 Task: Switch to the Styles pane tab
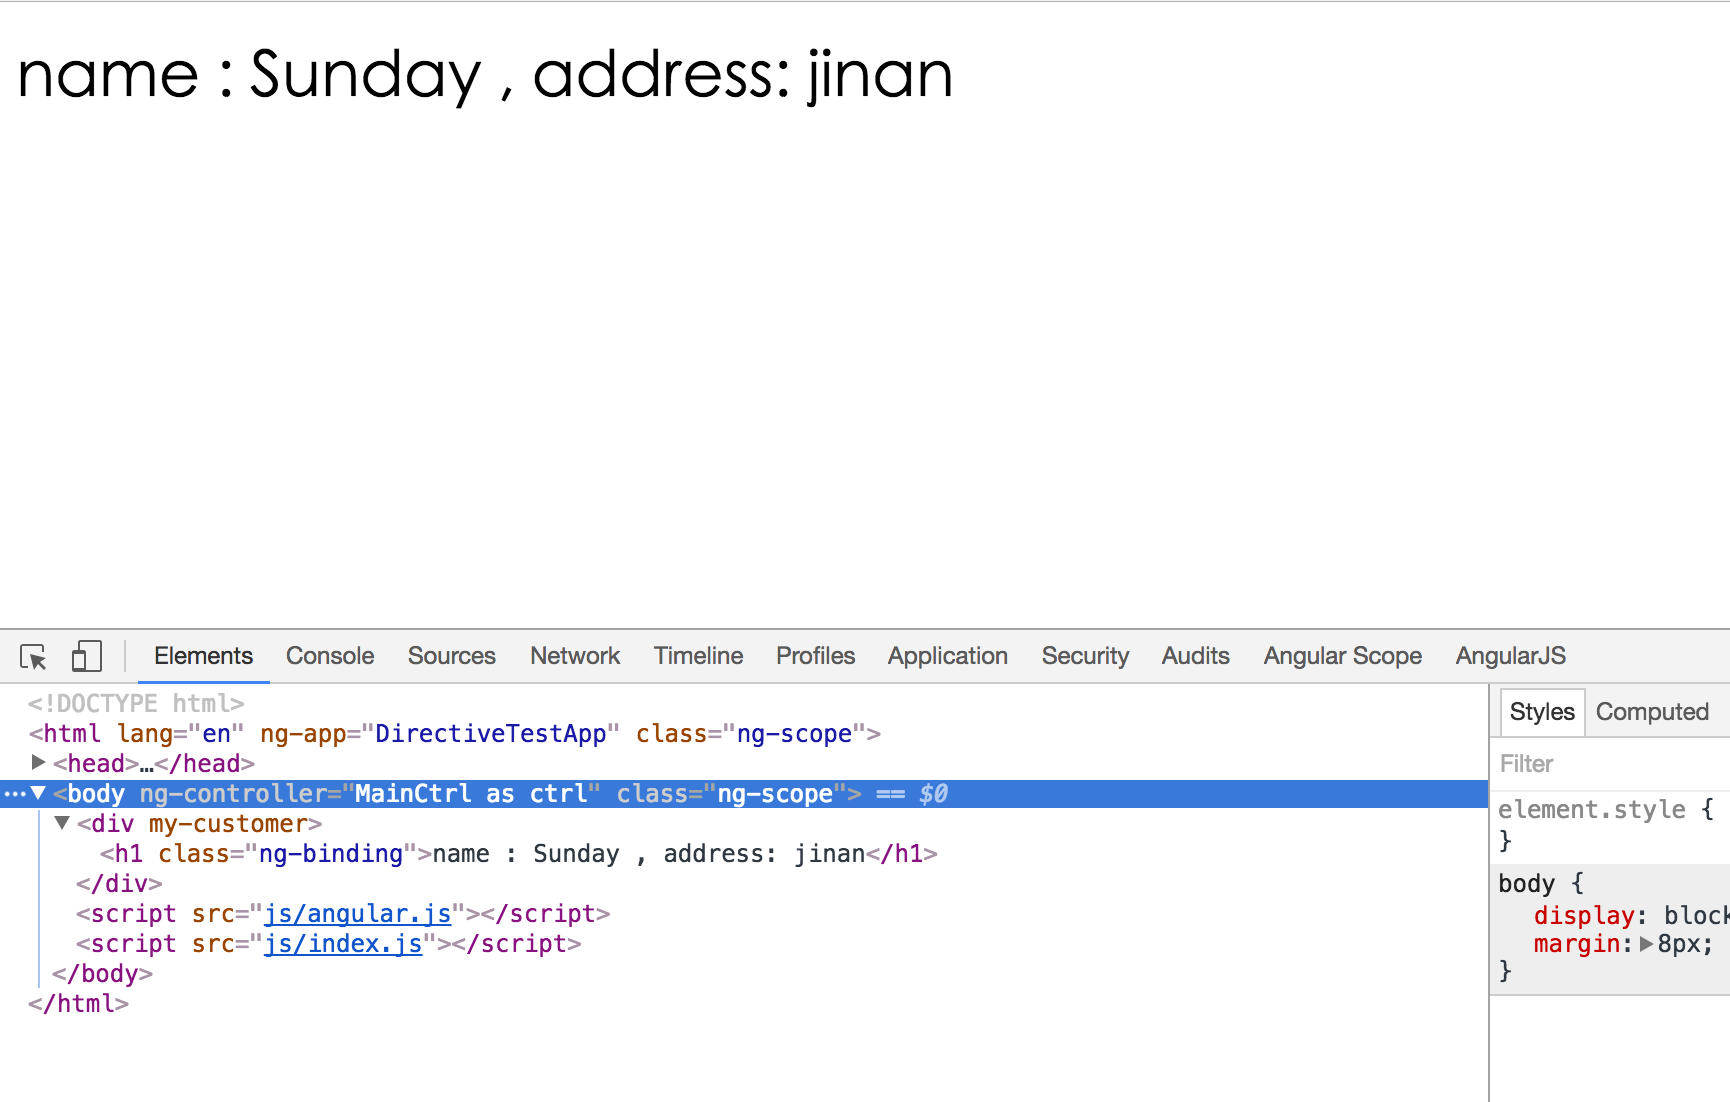[1542, 712]
